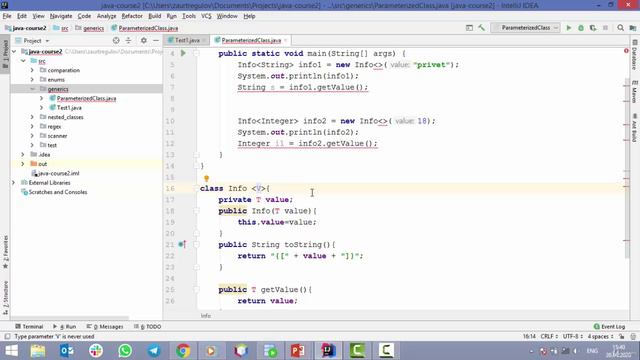
Task: Select java-course2.iml file
Action: [x=58, y=173]
